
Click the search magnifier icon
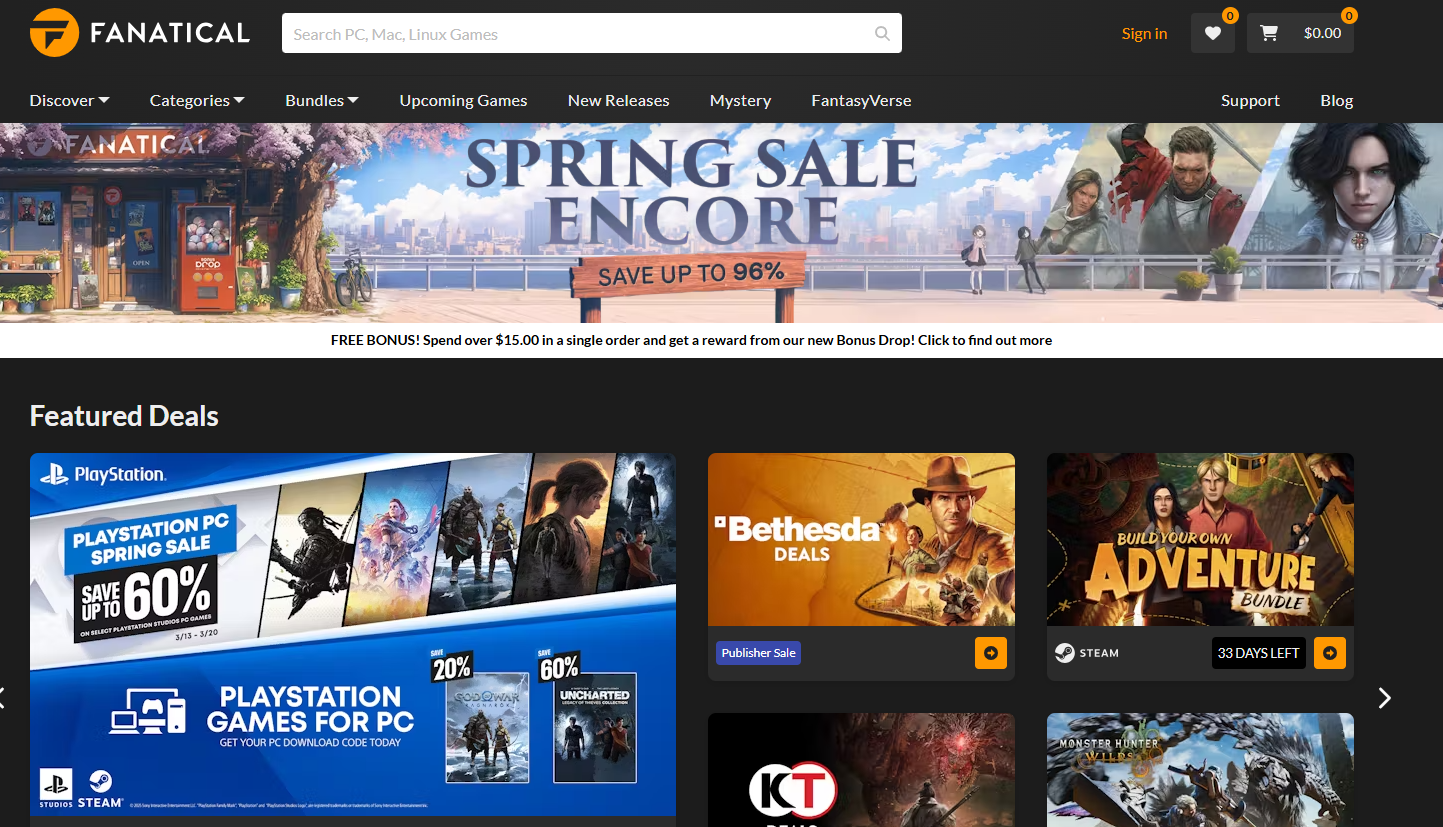(x=882, y=33)
